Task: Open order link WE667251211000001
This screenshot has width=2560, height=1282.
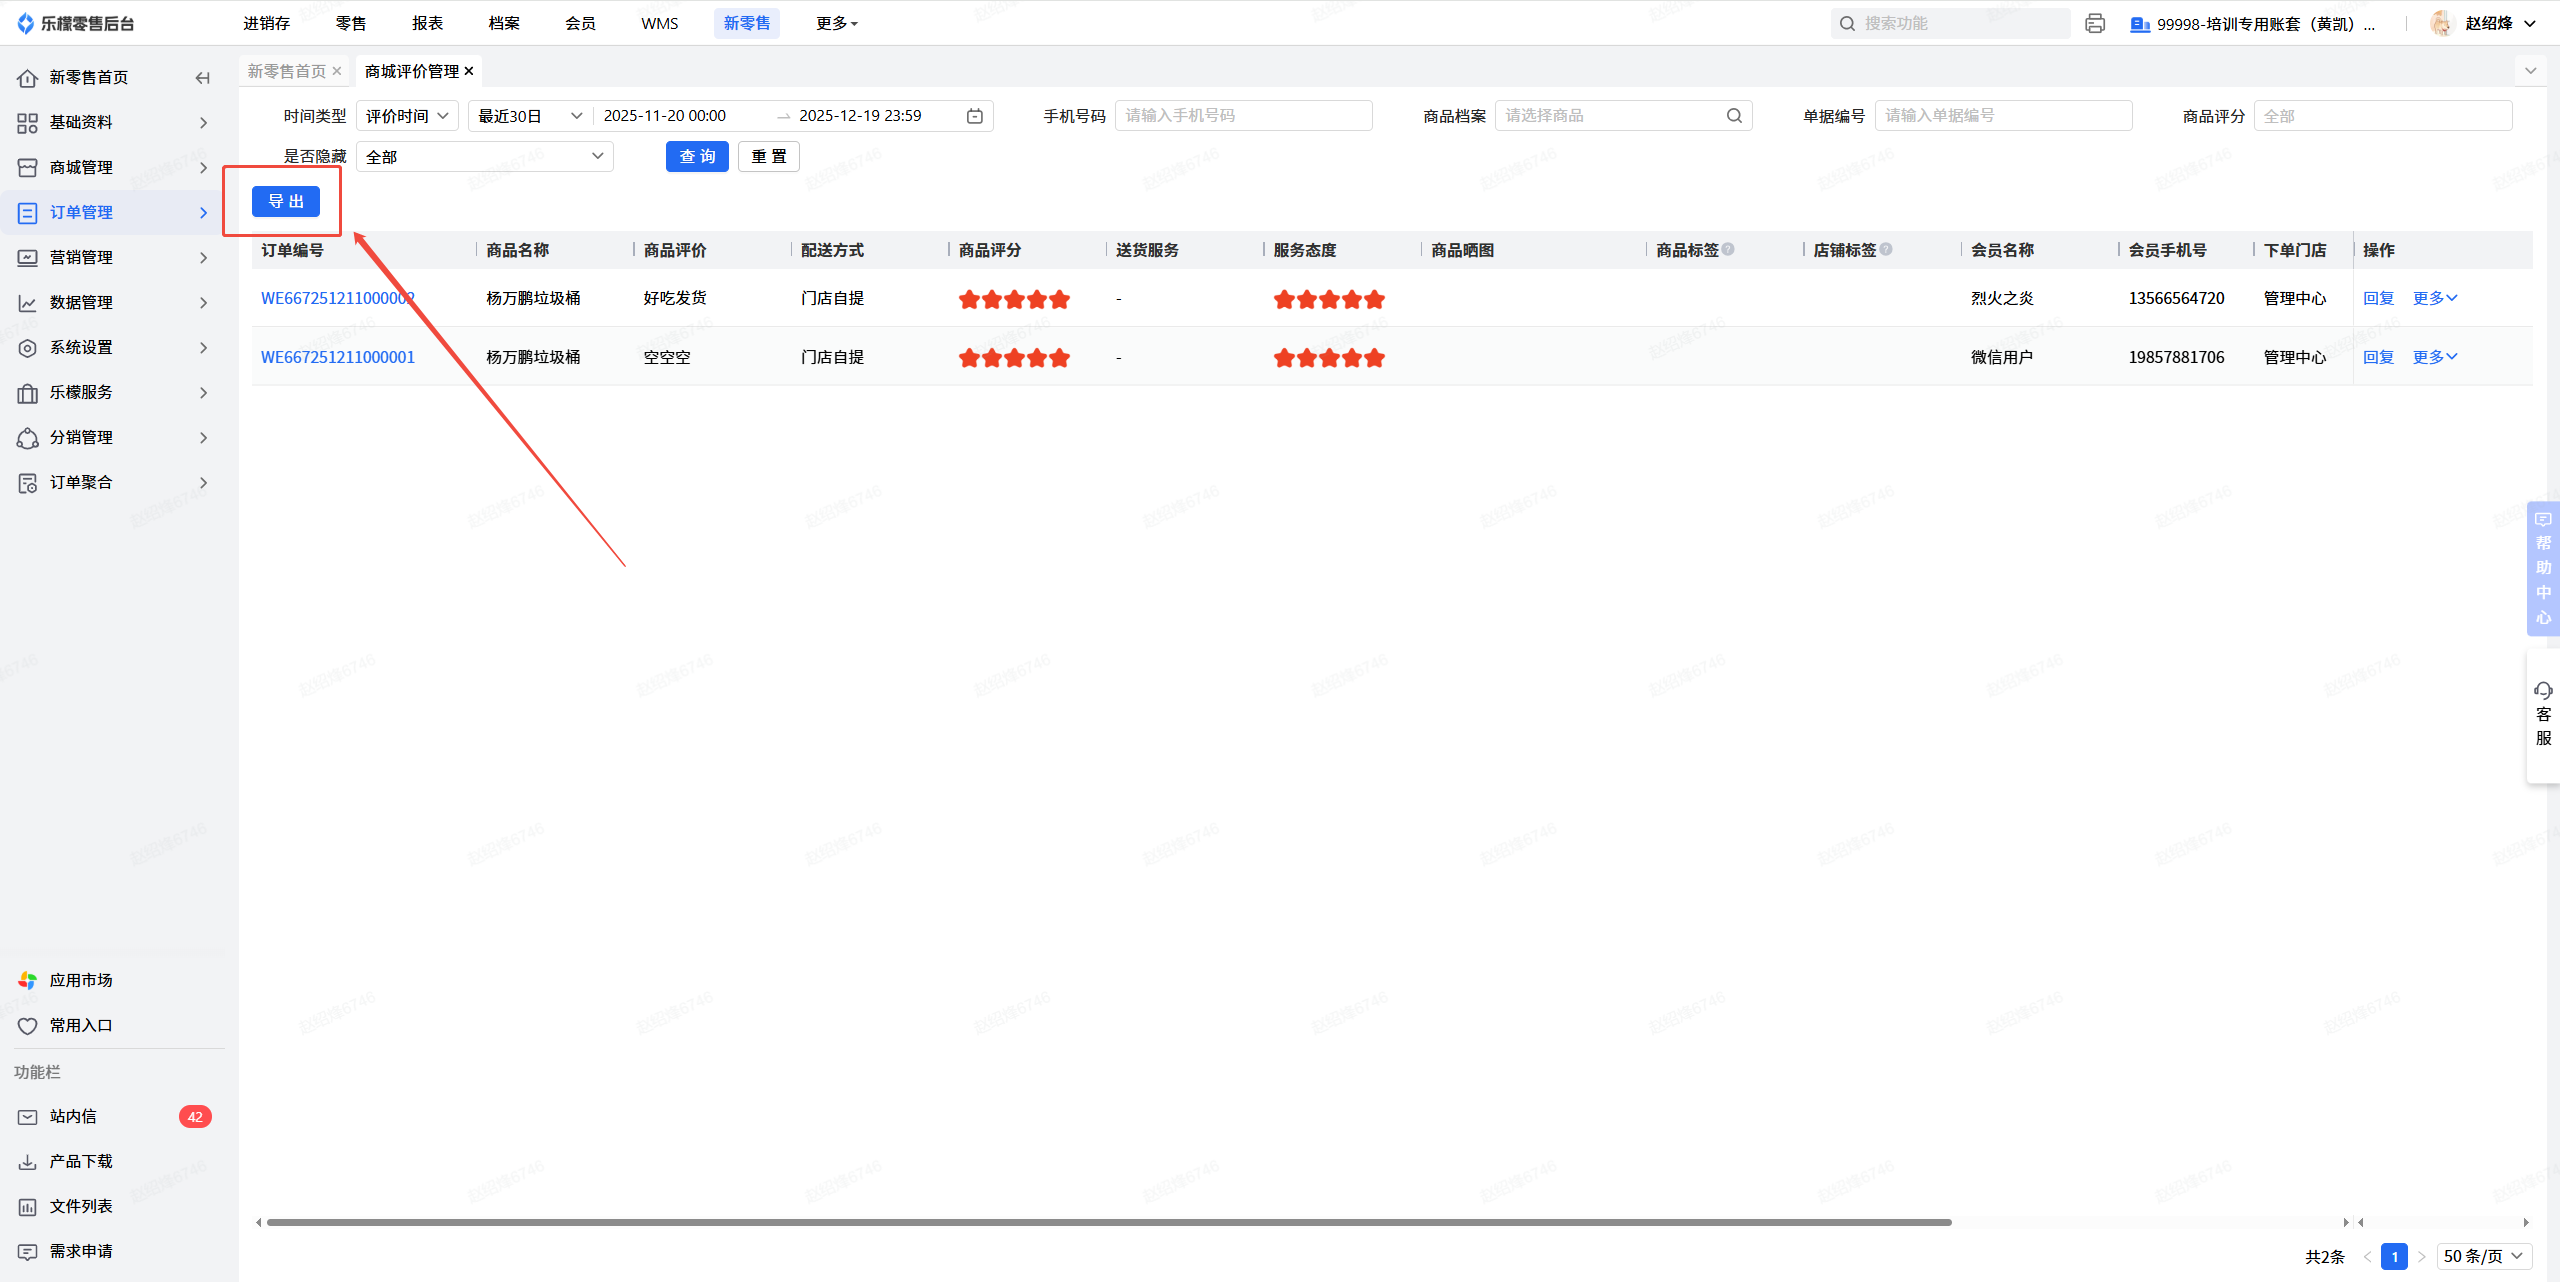Action: 338,357
